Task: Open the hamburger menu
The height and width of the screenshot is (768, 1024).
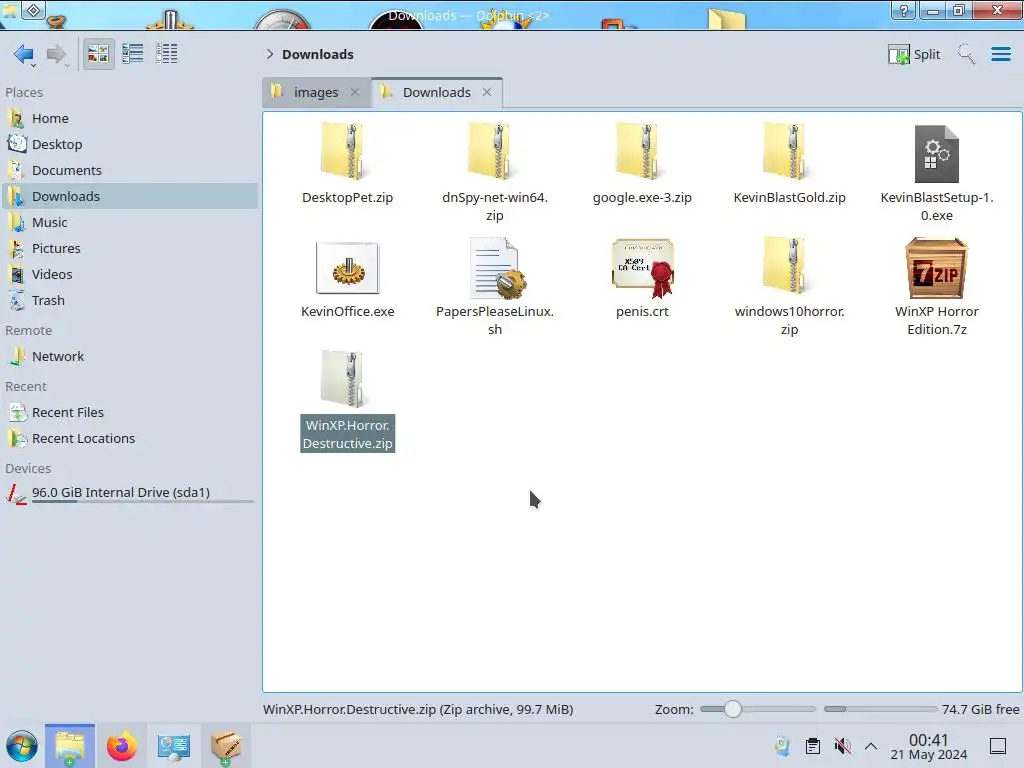Action: 1000,54
